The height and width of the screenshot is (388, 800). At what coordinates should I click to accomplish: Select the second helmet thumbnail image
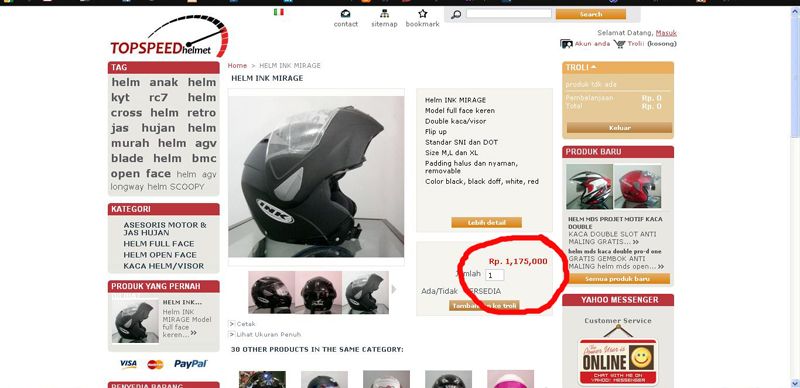[318, 293]
